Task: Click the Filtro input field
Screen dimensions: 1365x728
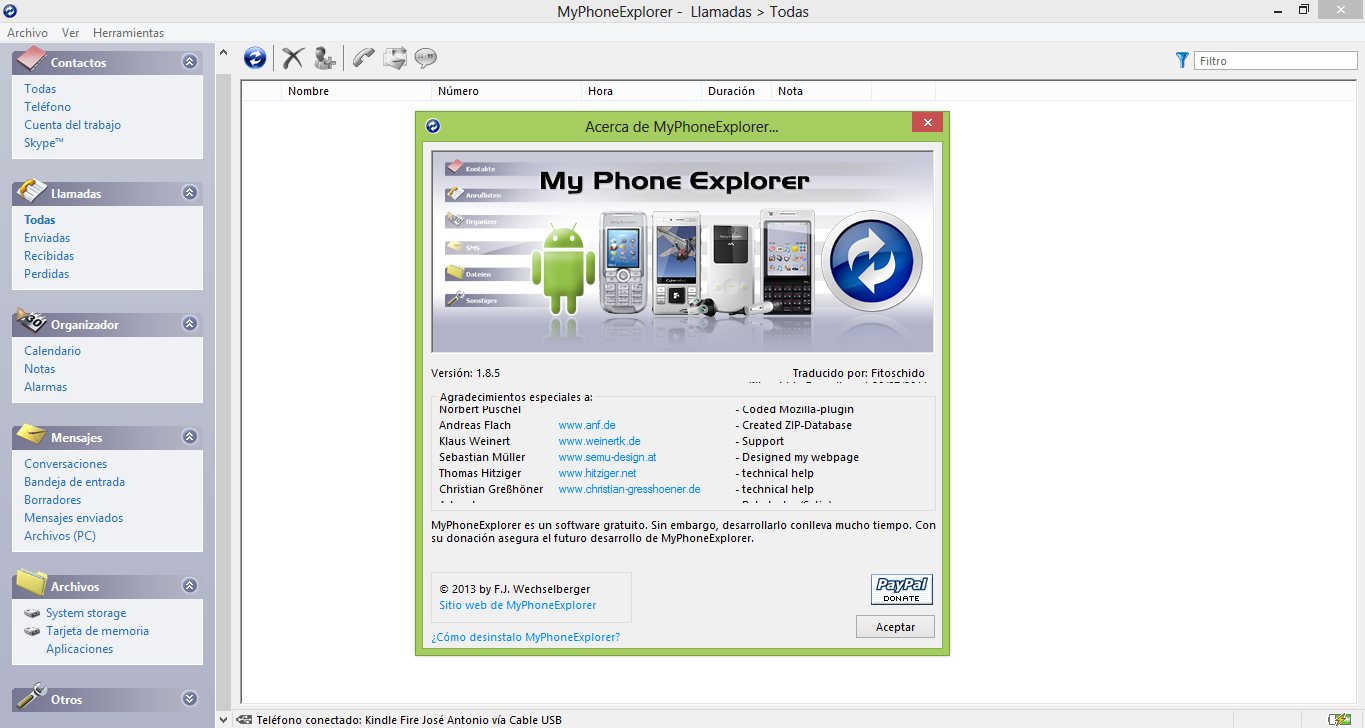Action: 1276,61
